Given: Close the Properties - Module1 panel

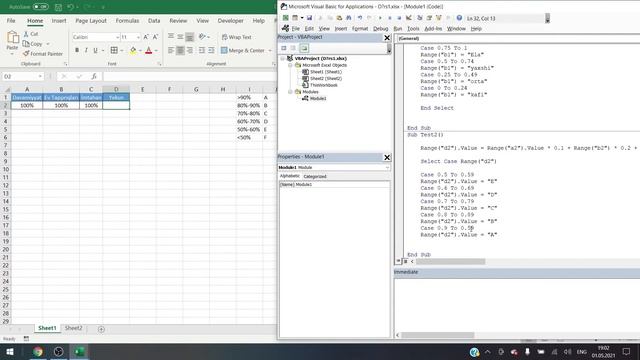Looking at the screenshot, I should click(x=387, y=157).
